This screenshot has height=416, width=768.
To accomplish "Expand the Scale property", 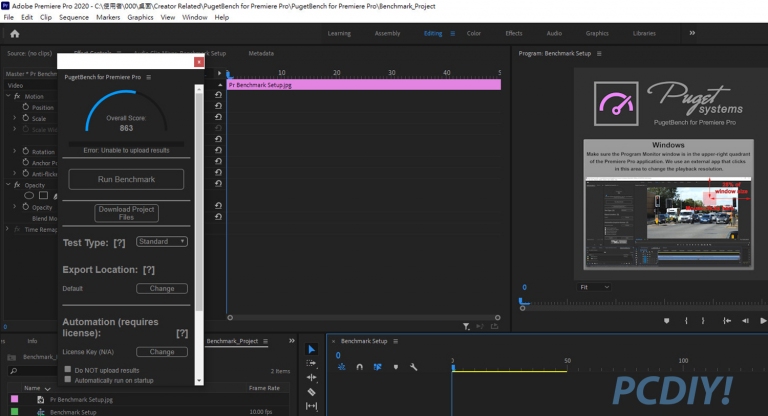I will [15, 118].
